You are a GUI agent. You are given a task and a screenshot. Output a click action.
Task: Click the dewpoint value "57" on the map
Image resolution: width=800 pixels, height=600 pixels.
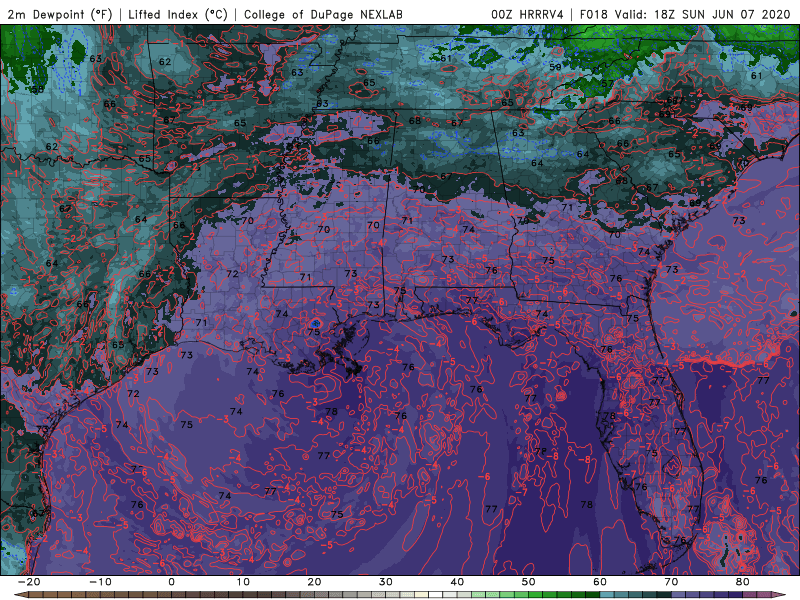point(607,84)
